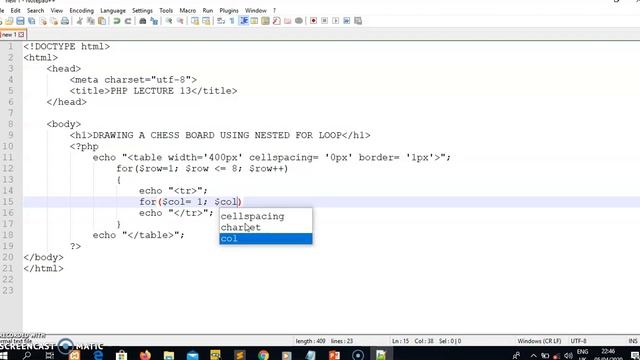Undo last edit with the Undo arrow

pos(117,21)
